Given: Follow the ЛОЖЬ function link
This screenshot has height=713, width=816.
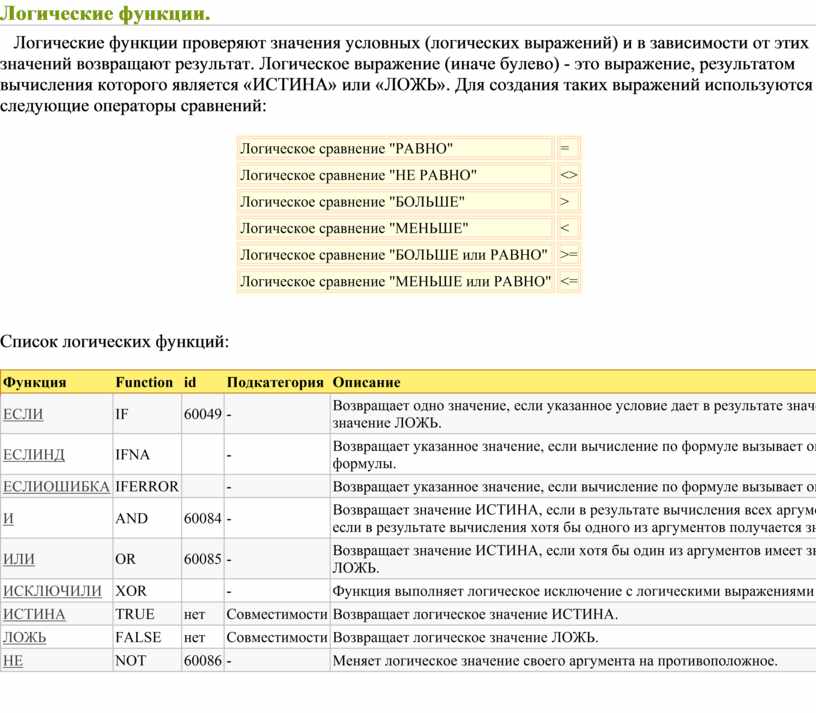Looking at the screenshot, I should coord(24,637).
